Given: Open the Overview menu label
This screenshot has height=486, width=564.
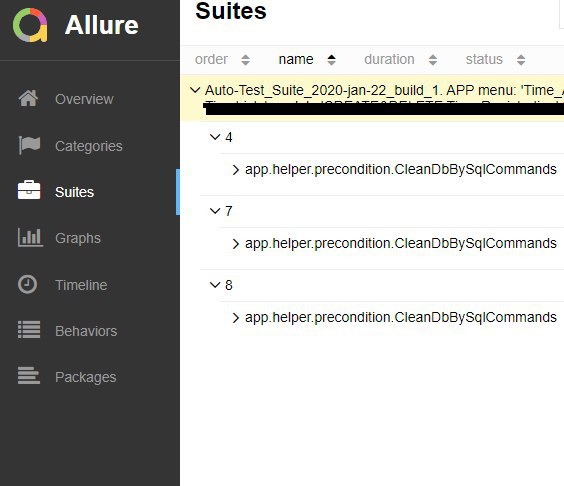Looking at the screenshot, I should [x=84, y=99].
